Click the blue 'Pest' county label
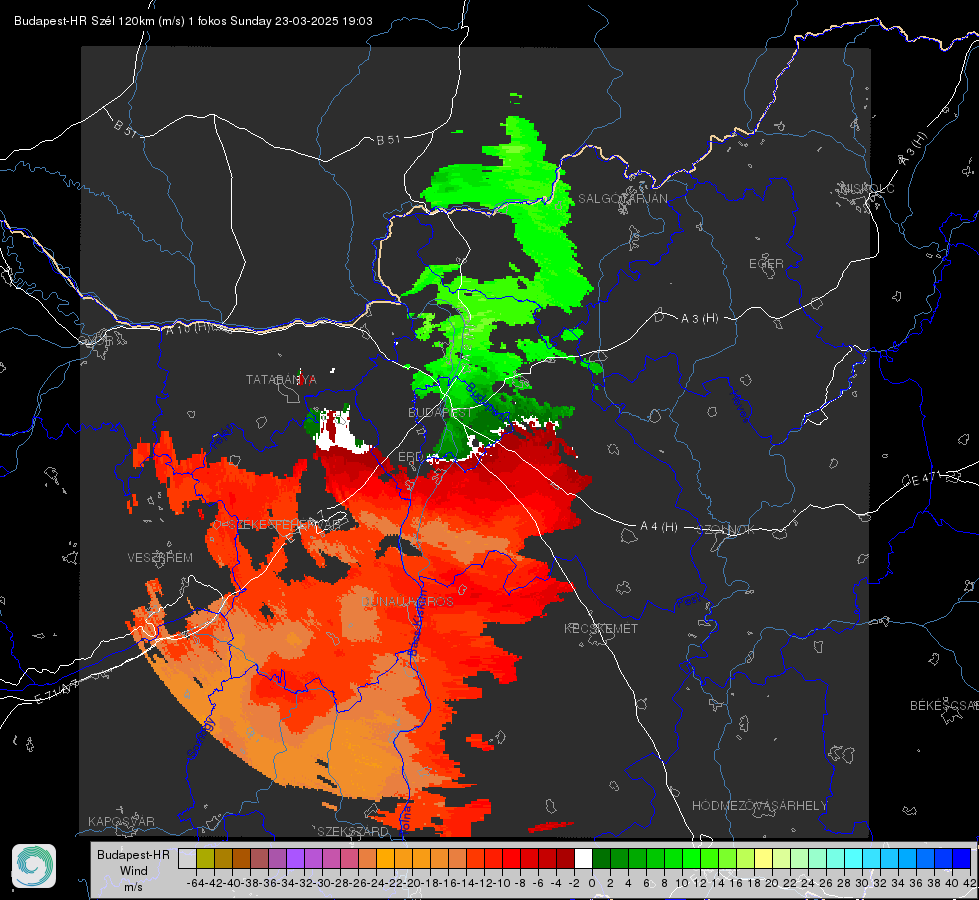This screenshot has width=979, height=900. tap(689, 601)
